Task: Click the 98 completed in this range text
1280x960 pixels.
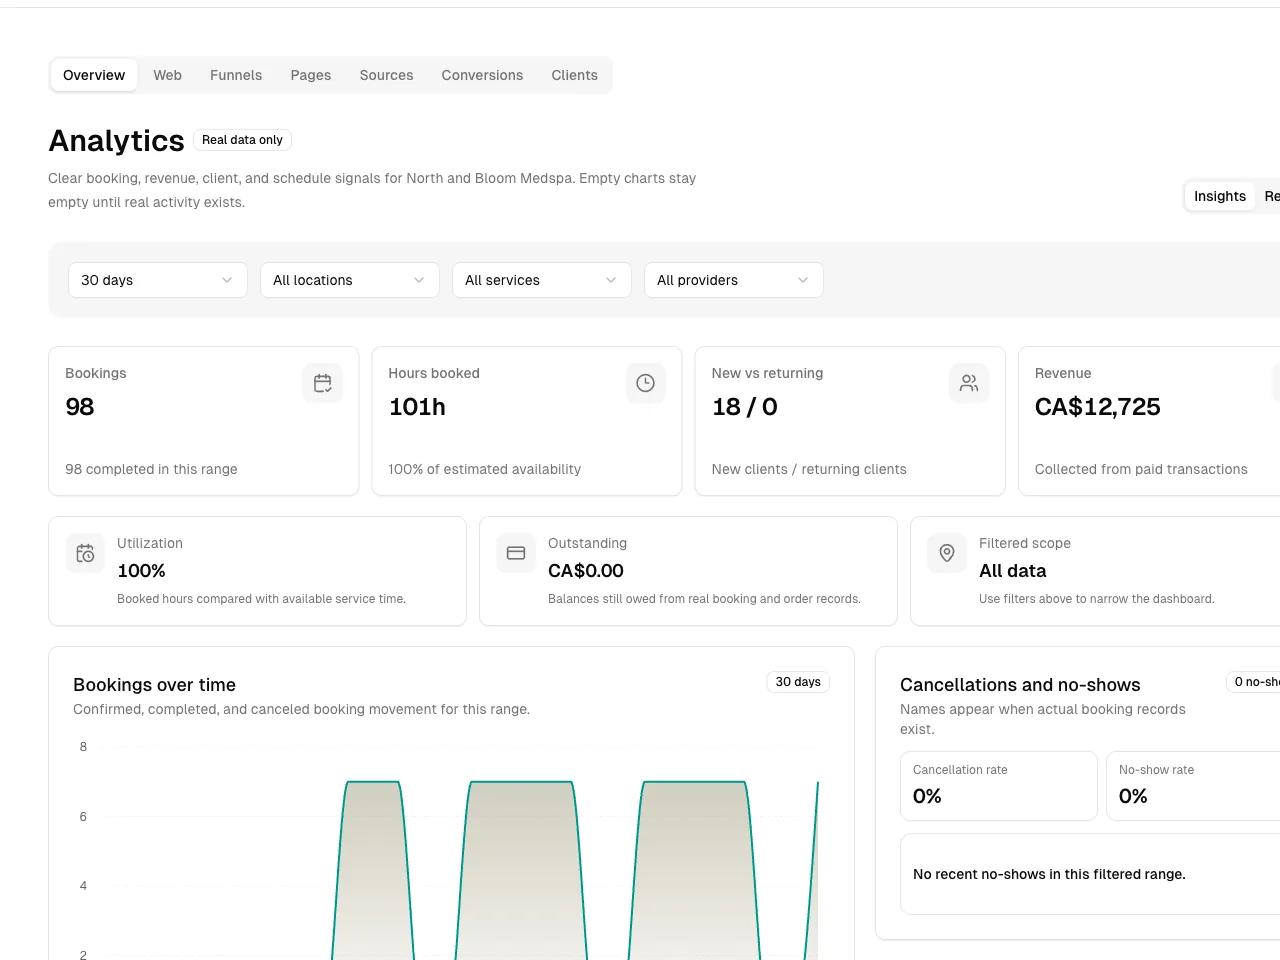Action: [151, 469]
